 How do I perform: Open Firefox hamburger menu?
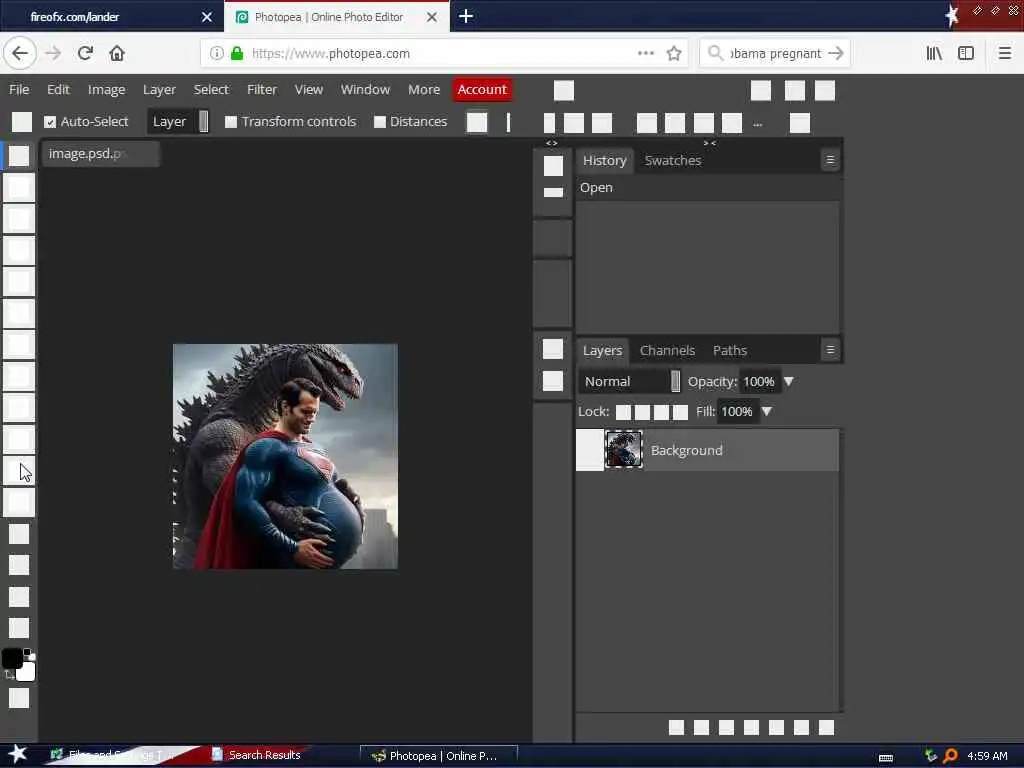click(x=1005, y=54)
